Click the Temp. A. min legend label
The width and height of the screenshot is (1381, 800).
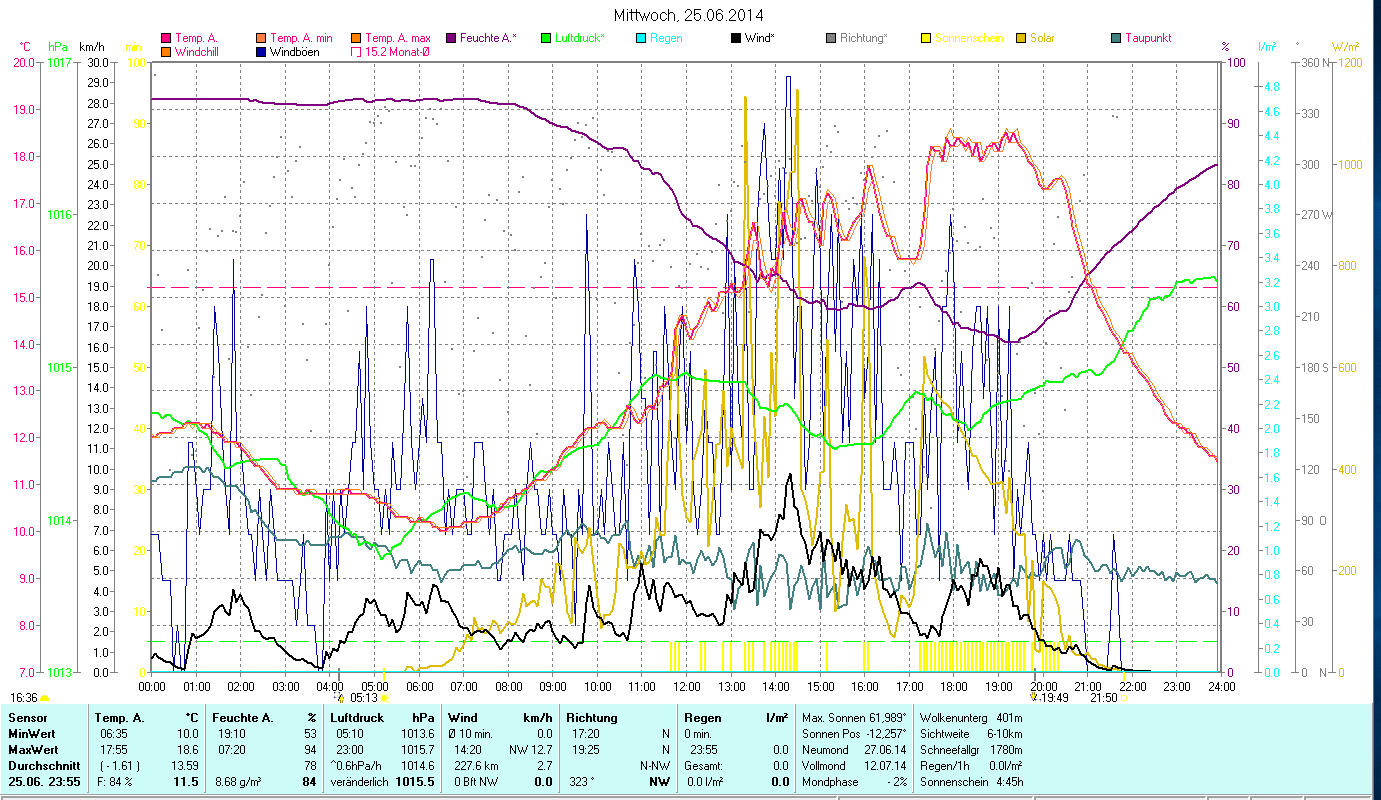[301, 38]
